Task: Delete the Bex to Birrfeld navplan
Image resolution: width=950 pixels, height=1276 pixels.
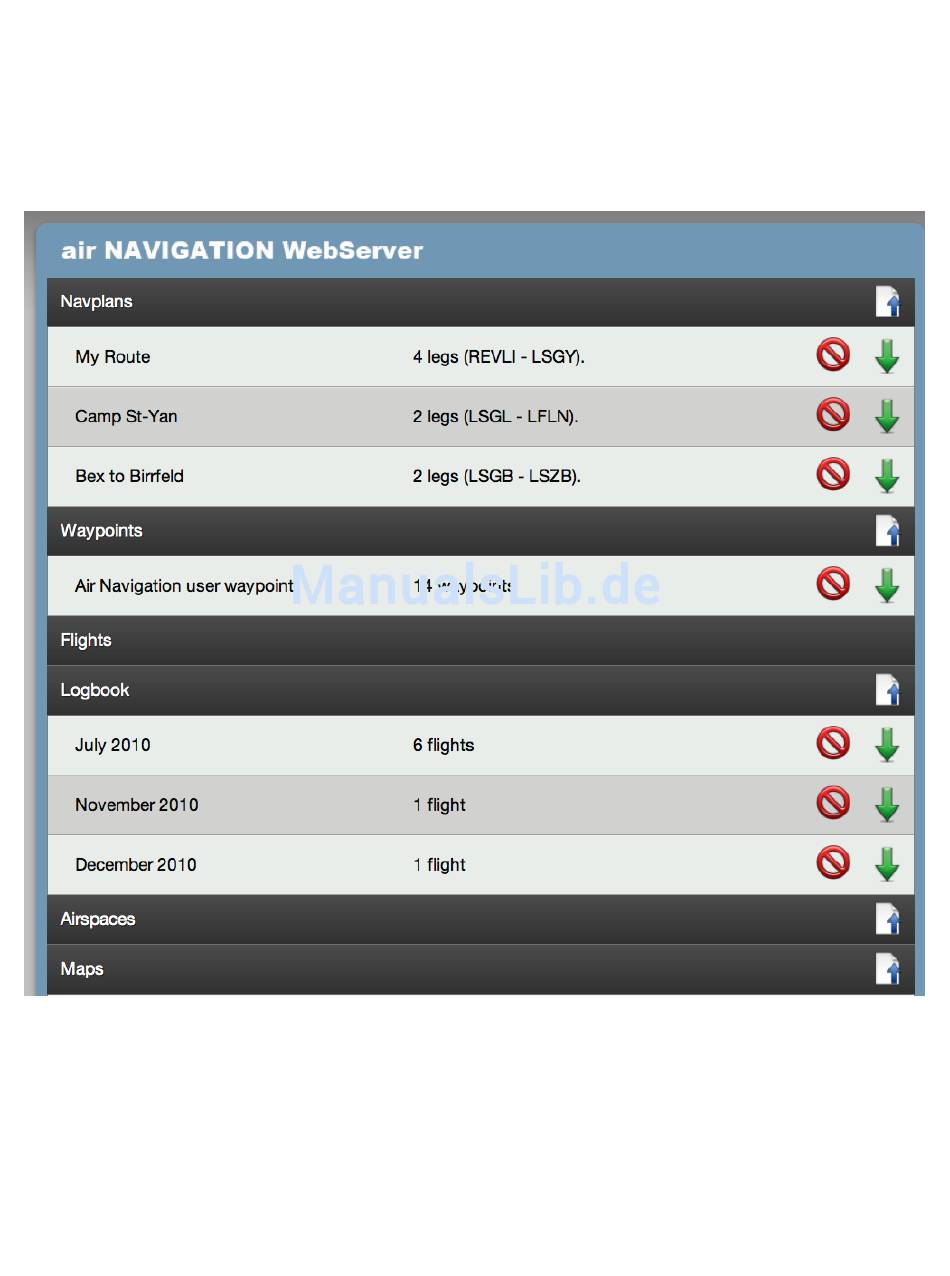Action: (x=833, y=474)
